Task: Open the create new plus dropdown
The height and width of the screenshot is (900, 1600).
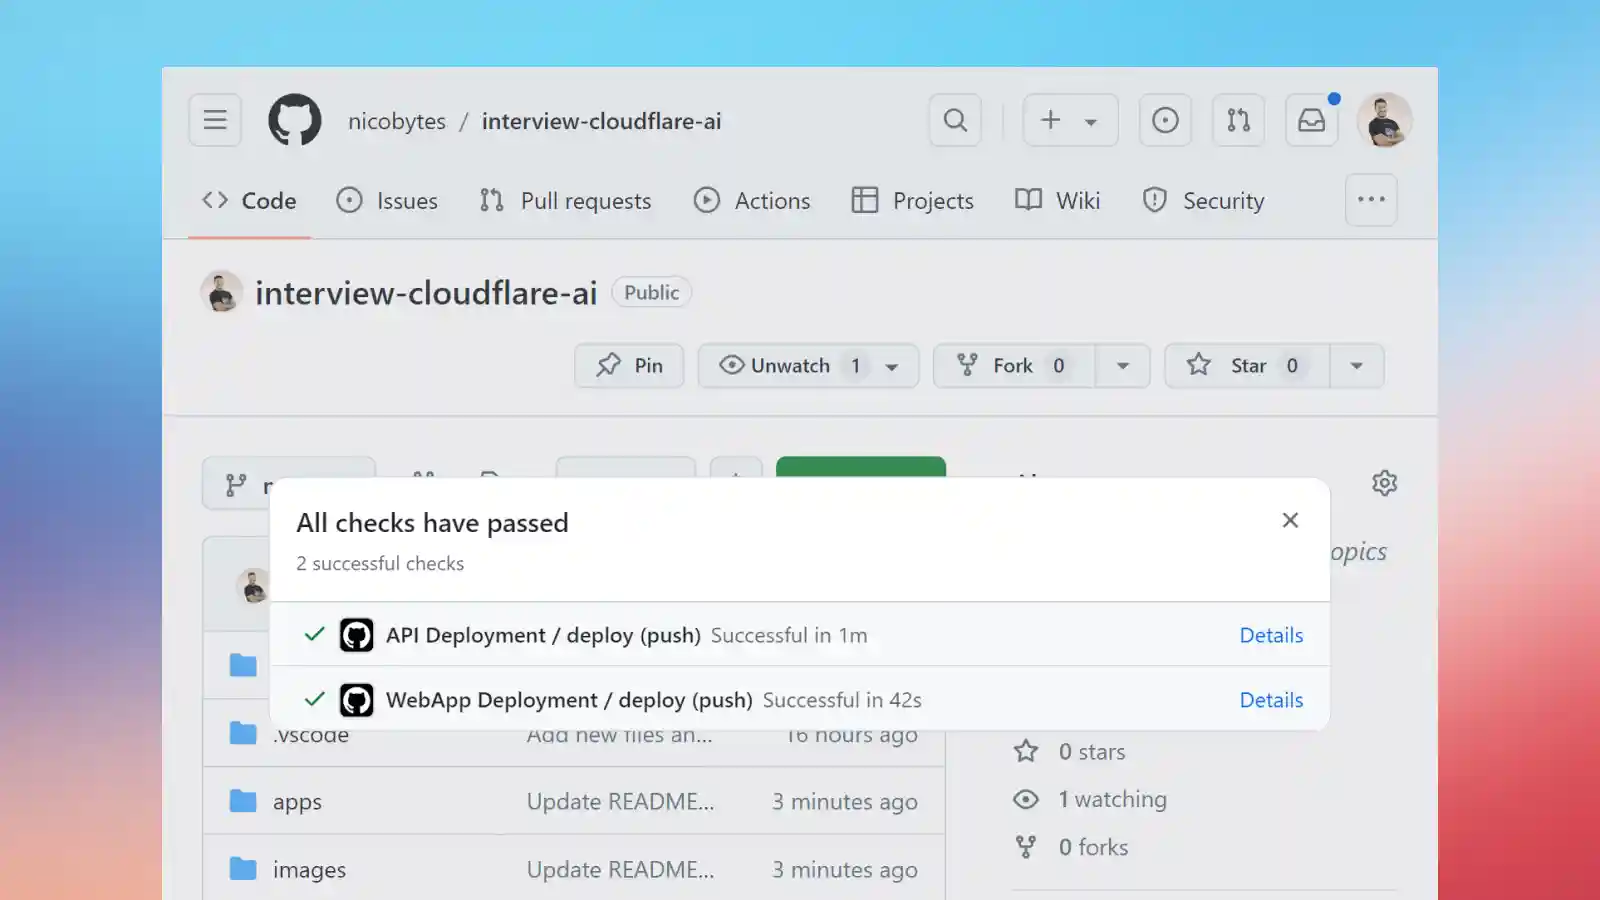Action: point(1069,120)
